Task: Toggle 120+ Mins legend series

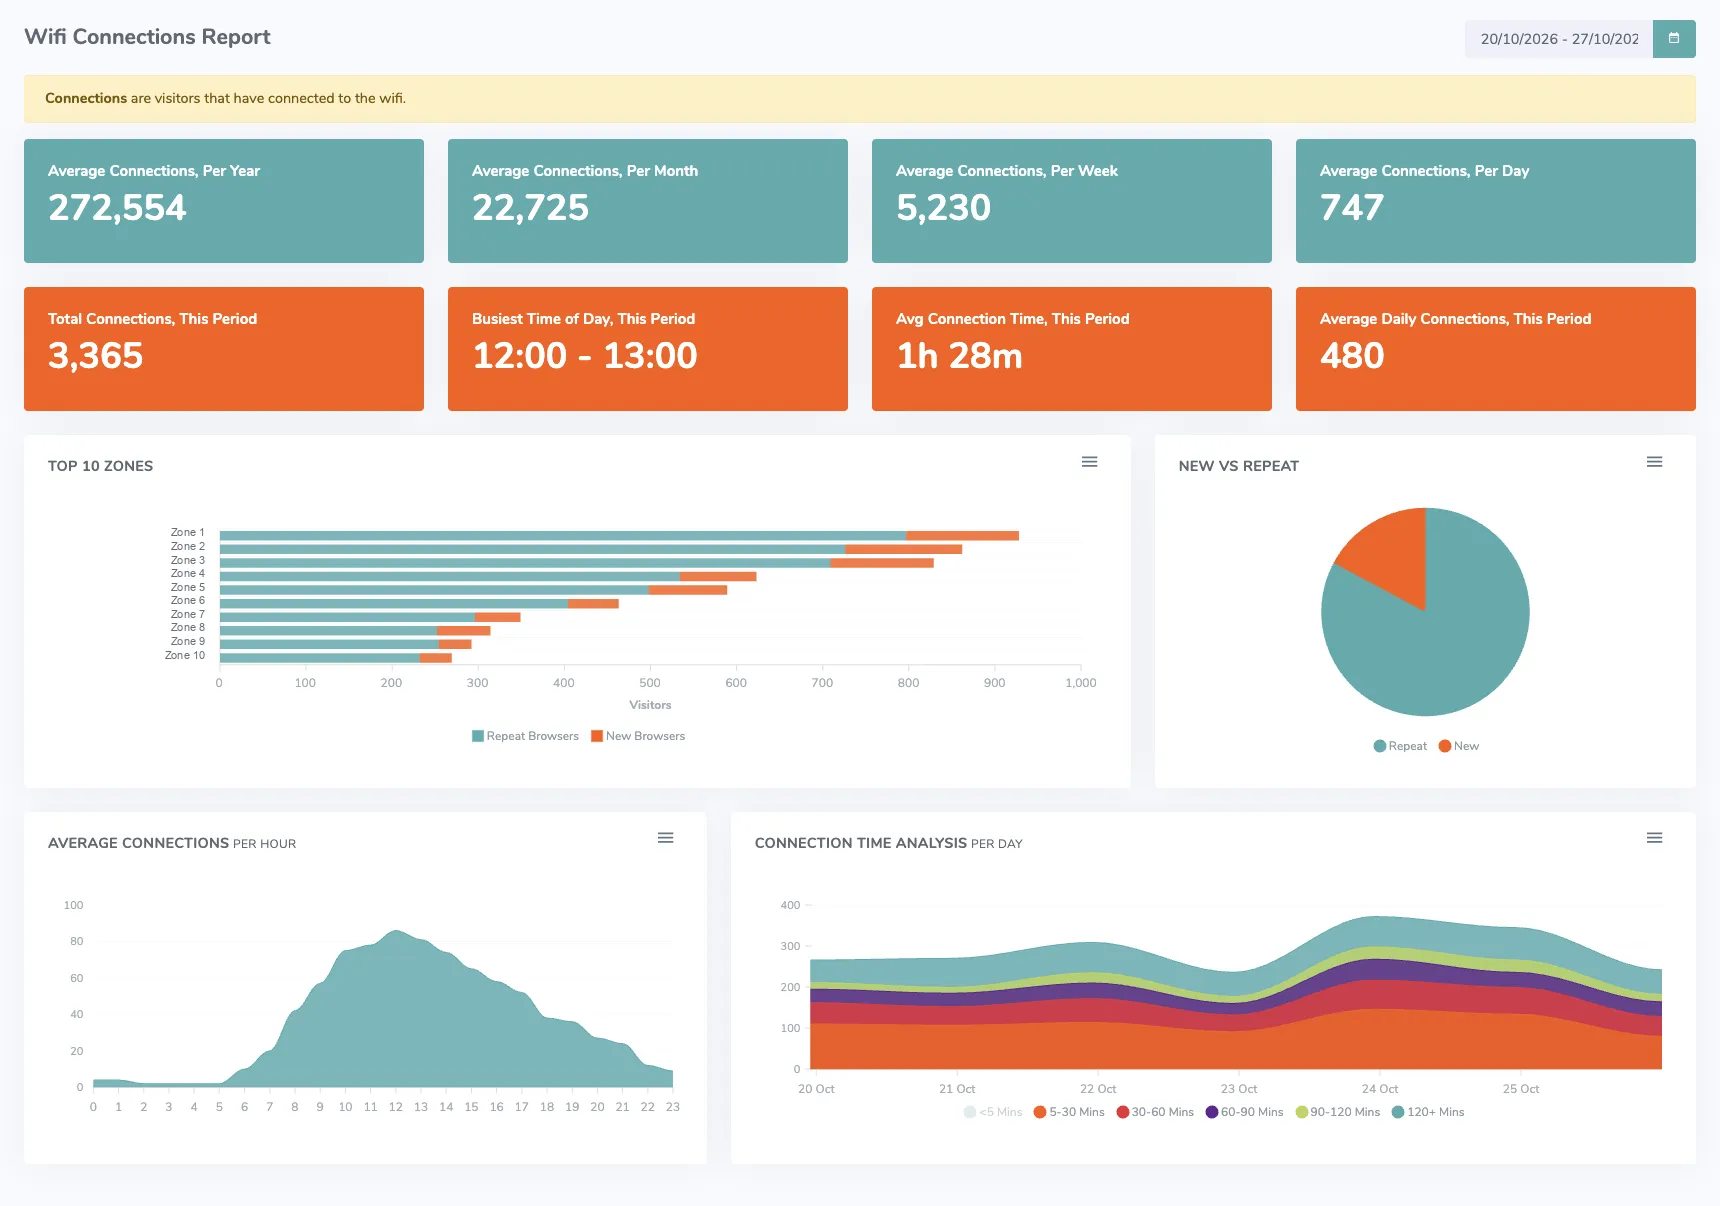Action: [x=1428, y=1112]
